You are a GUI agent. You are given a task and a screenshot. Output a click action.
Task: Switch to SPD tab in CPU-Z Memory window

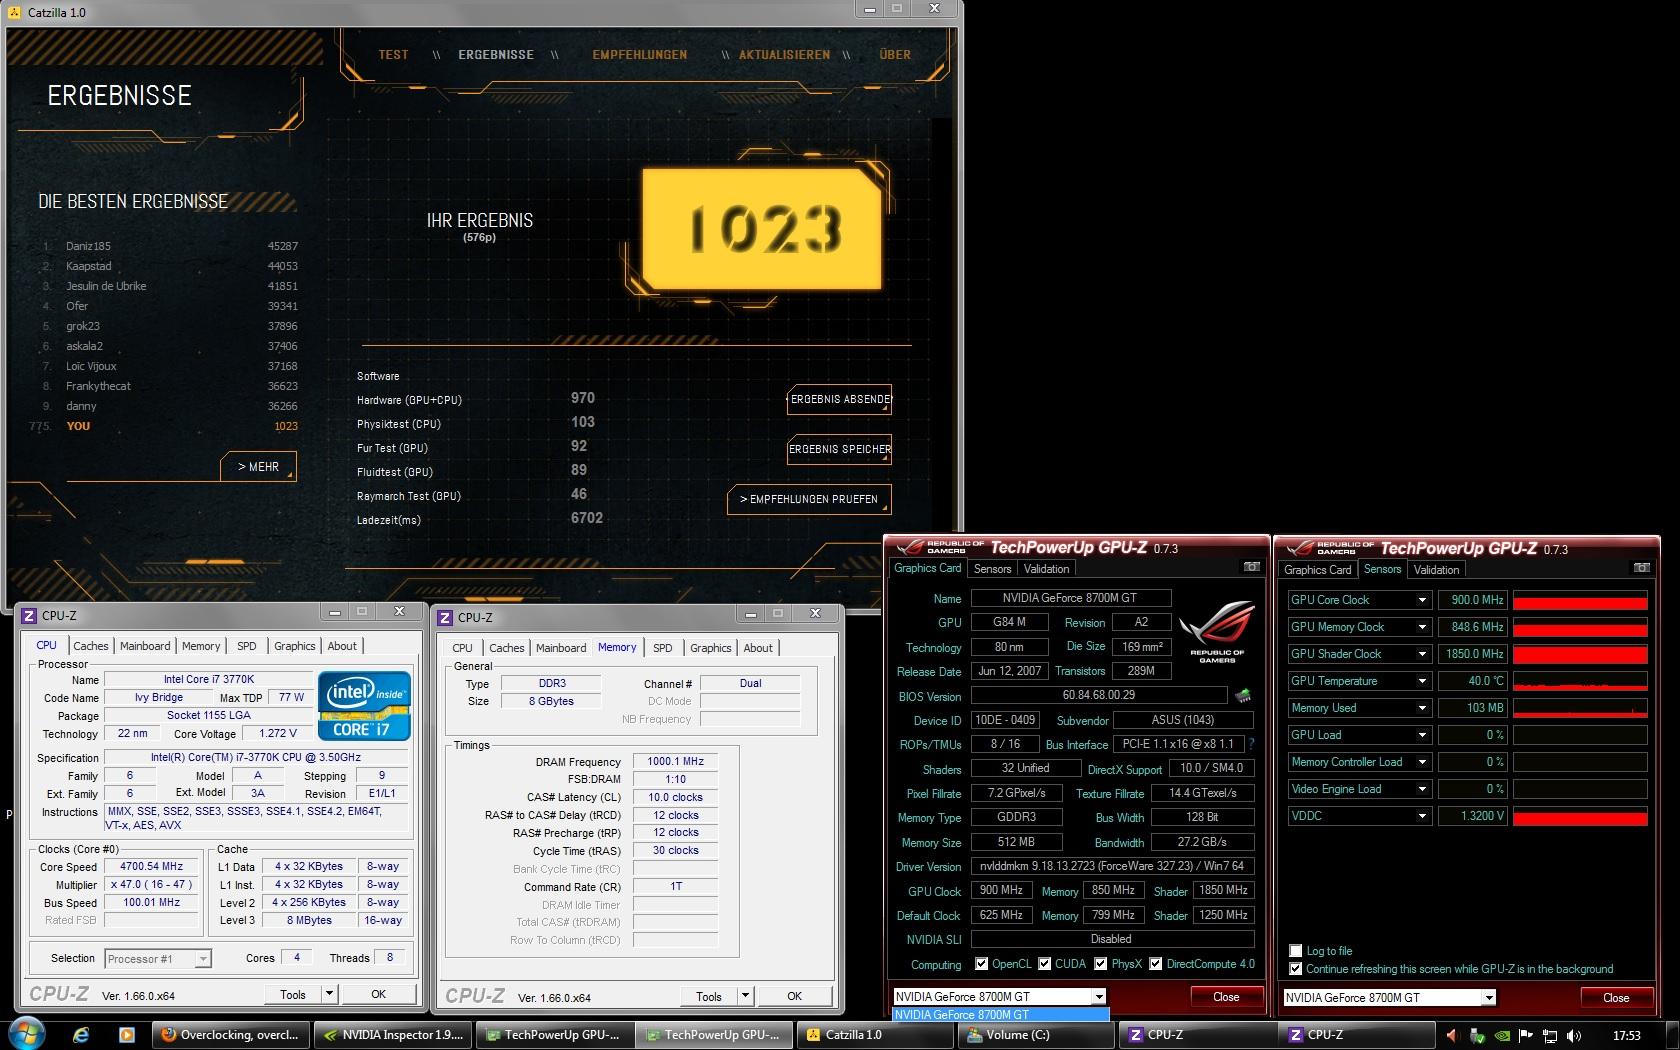click(x=662, y=648)
